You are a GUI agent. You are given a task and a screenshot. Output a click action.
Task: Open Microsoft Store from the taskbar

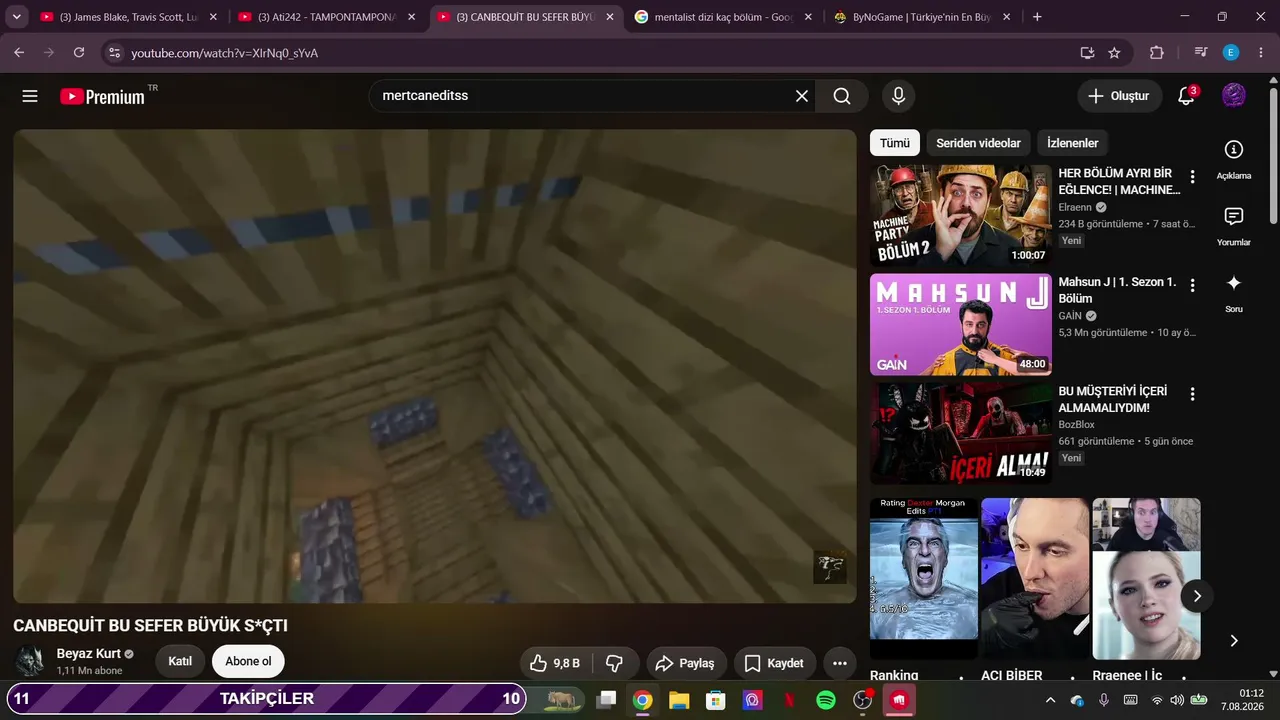tap(716, 700)
